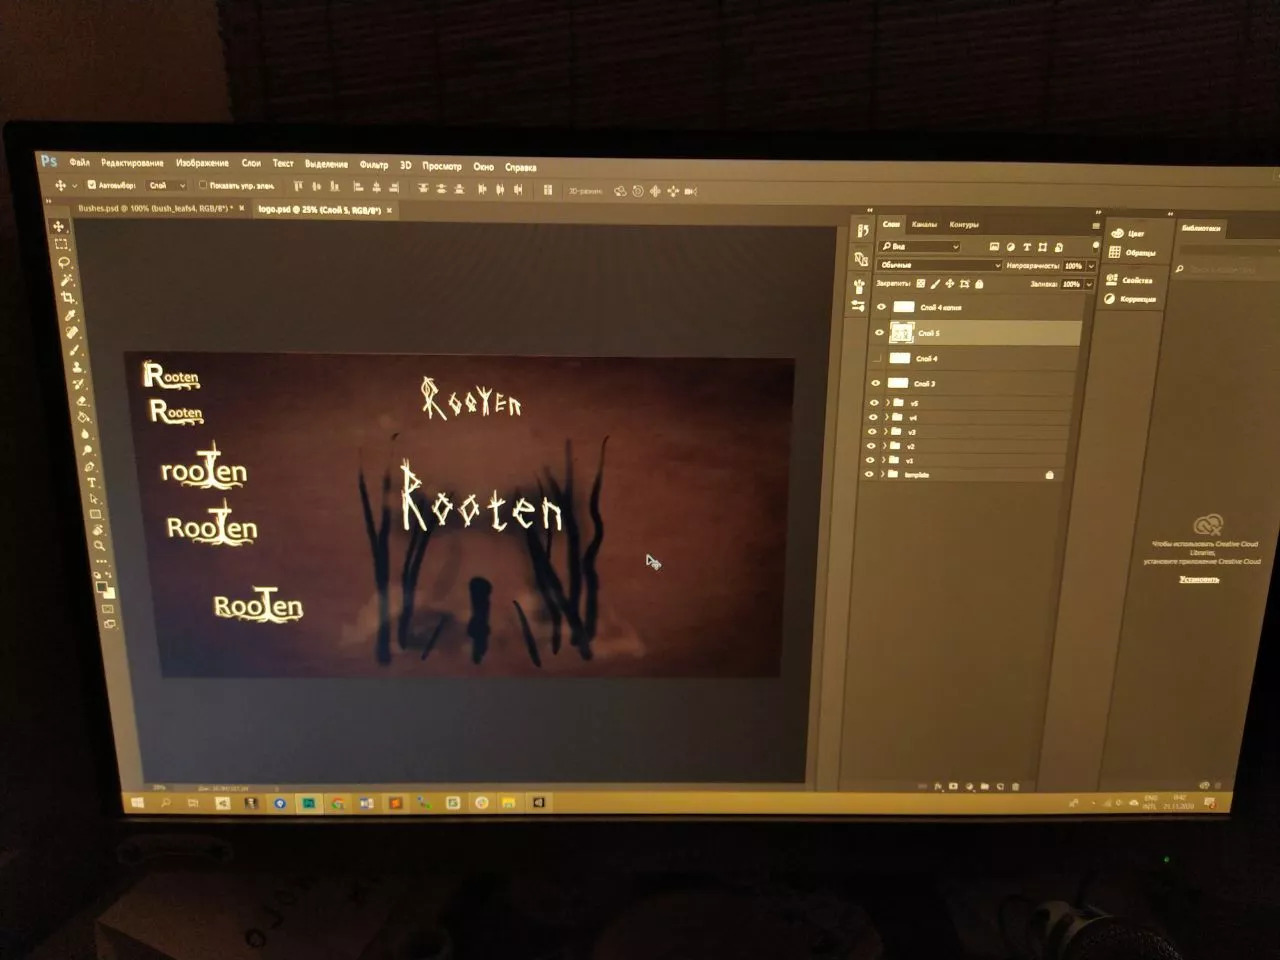Expand the v1 layer group
This screenshot has height=960, width=1280.
tap(884, 460)
